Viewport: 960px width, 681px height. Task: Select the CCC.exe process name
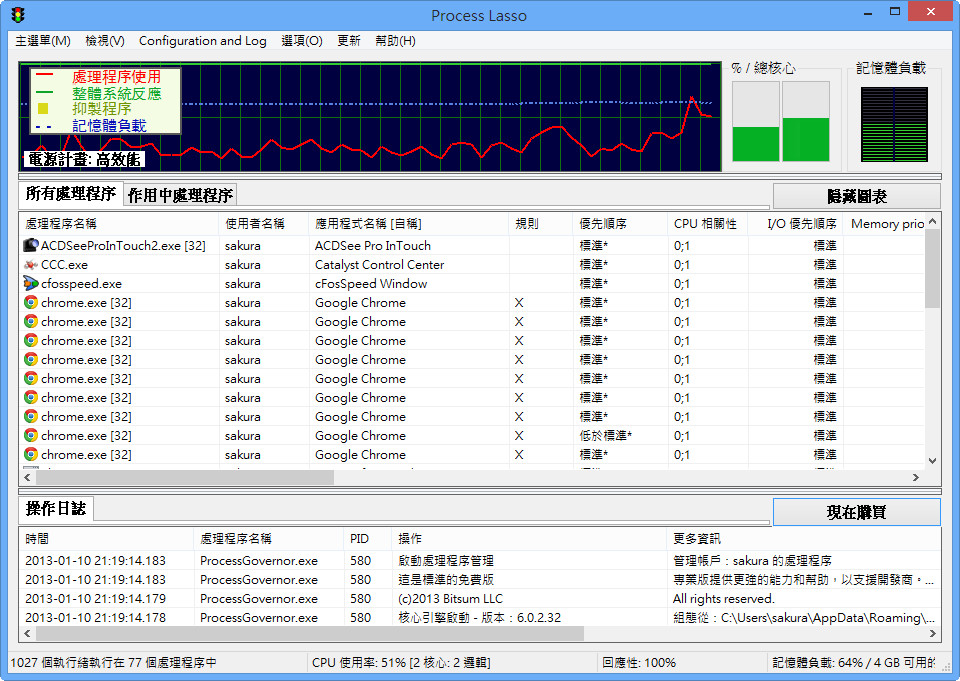64,265
